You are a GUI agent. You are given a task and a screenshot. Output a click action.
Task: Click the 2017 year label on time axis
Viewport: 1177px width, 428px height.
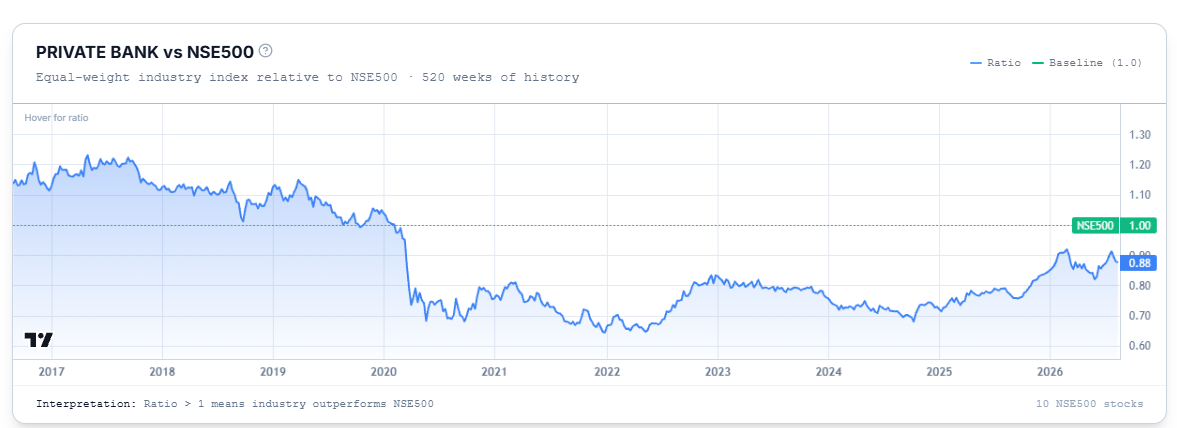pyautogui.click(x=51, y=372)
